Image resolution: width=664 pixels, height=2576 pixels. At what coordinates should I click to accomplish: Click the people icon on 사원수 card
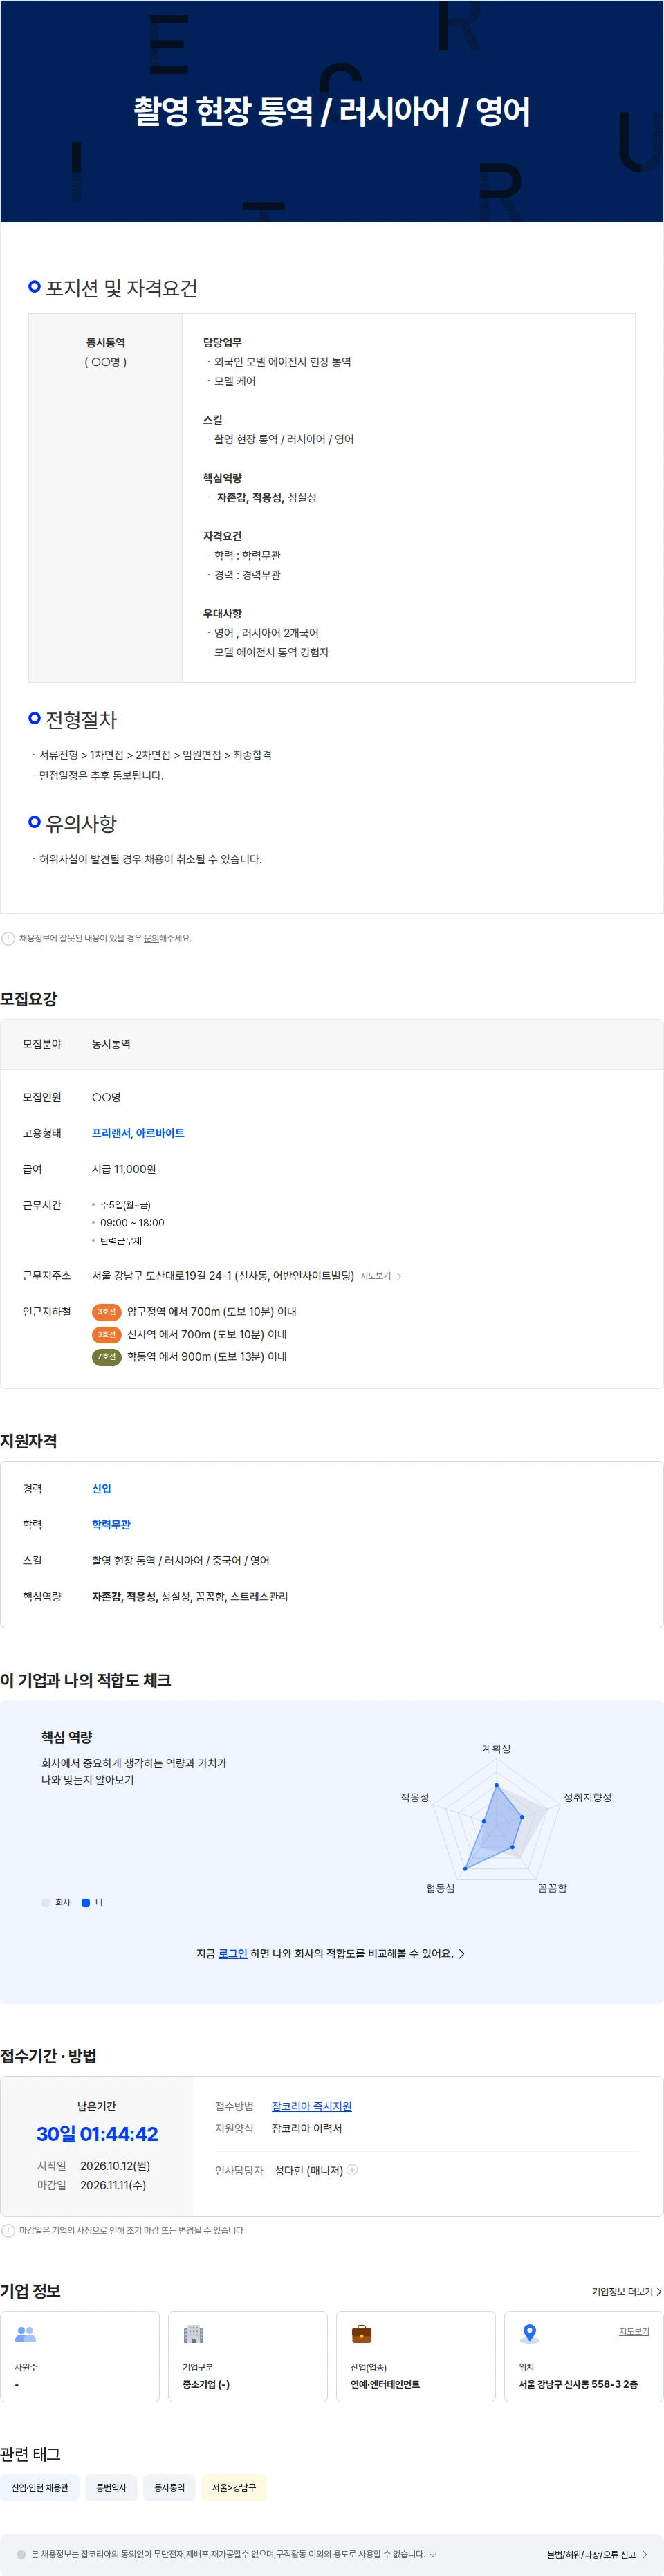click(x=26, y=2334)
